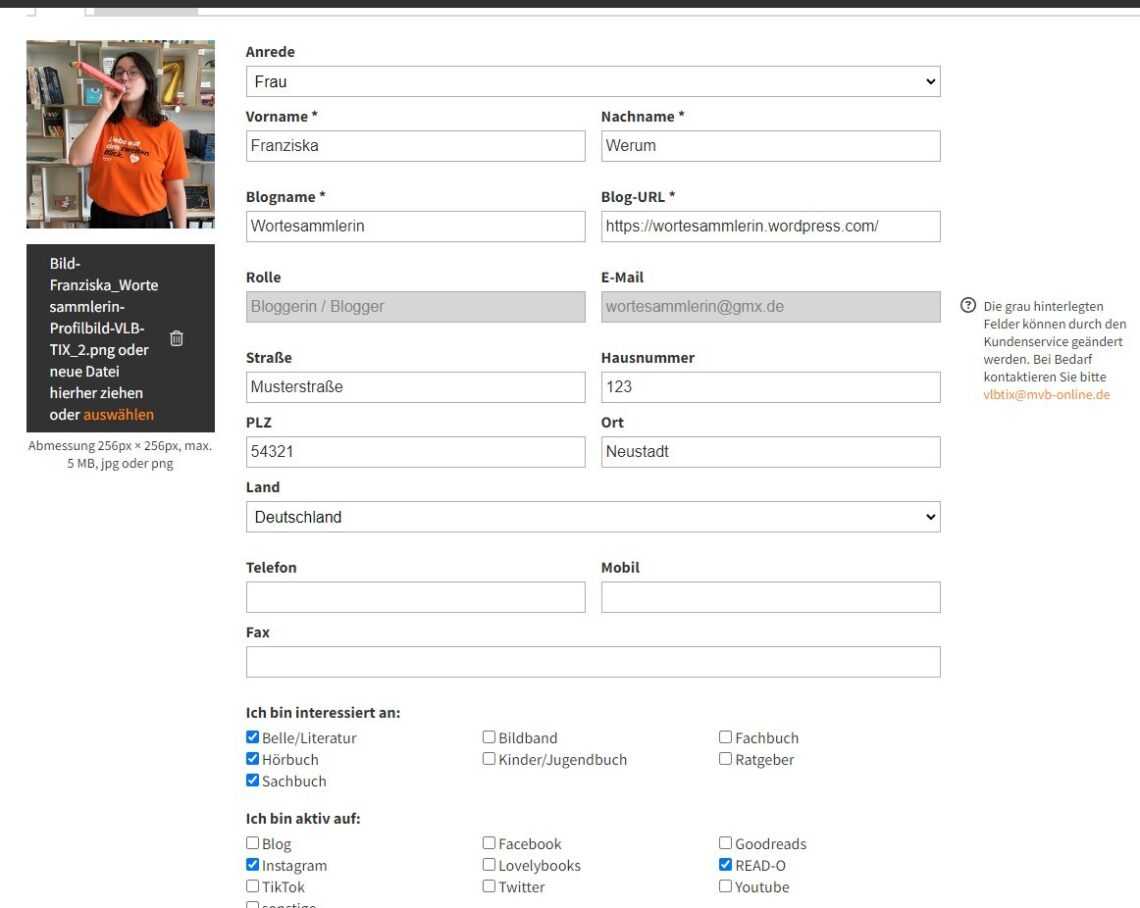Click the profile picture thumbnail
This screenshot has width=1140, height=908.
click(120, 134)
